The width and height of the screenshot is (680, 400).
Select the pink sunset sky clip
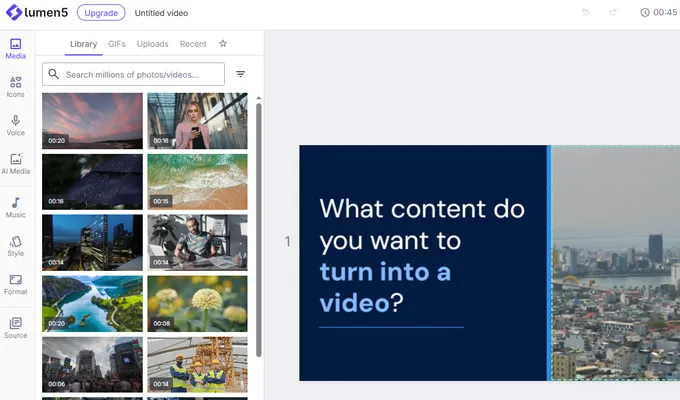92,121
